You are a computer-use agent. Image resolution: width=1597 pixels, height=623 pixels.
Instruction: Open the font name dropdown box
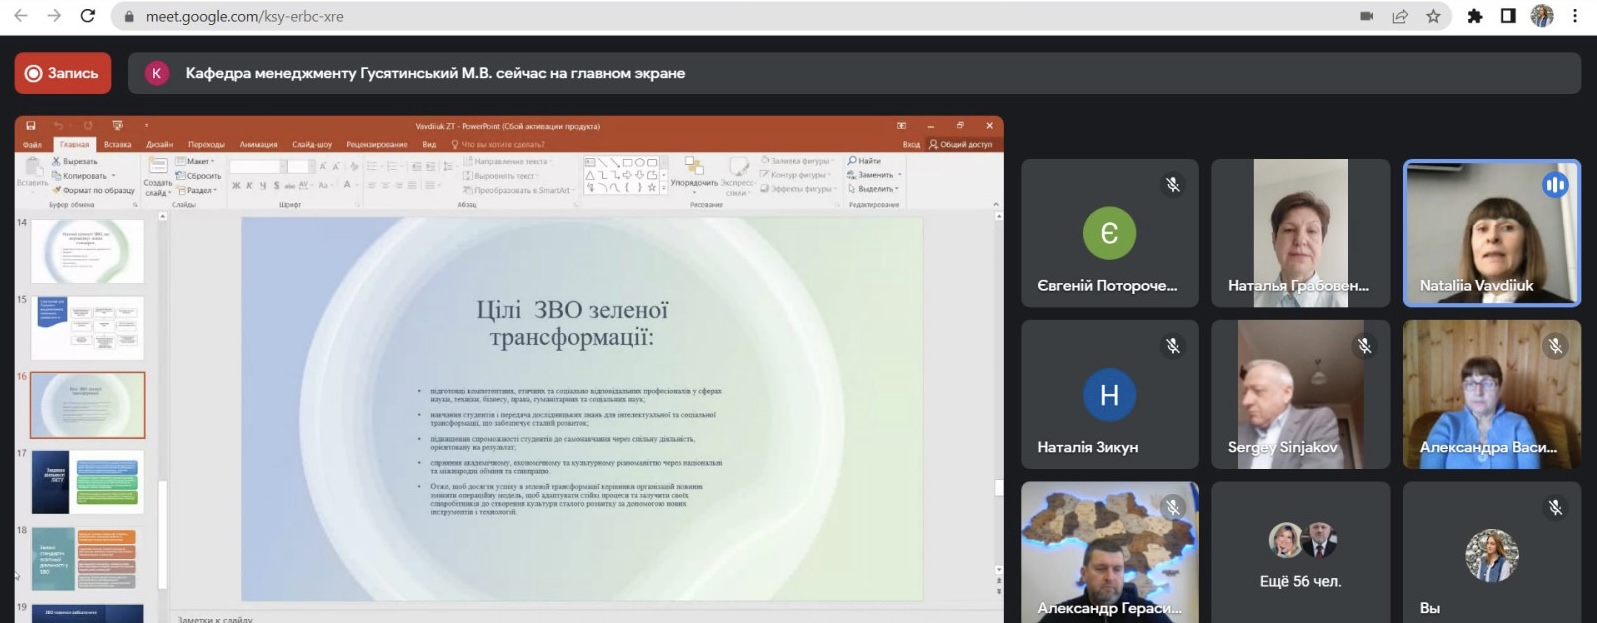pos(258,167)
